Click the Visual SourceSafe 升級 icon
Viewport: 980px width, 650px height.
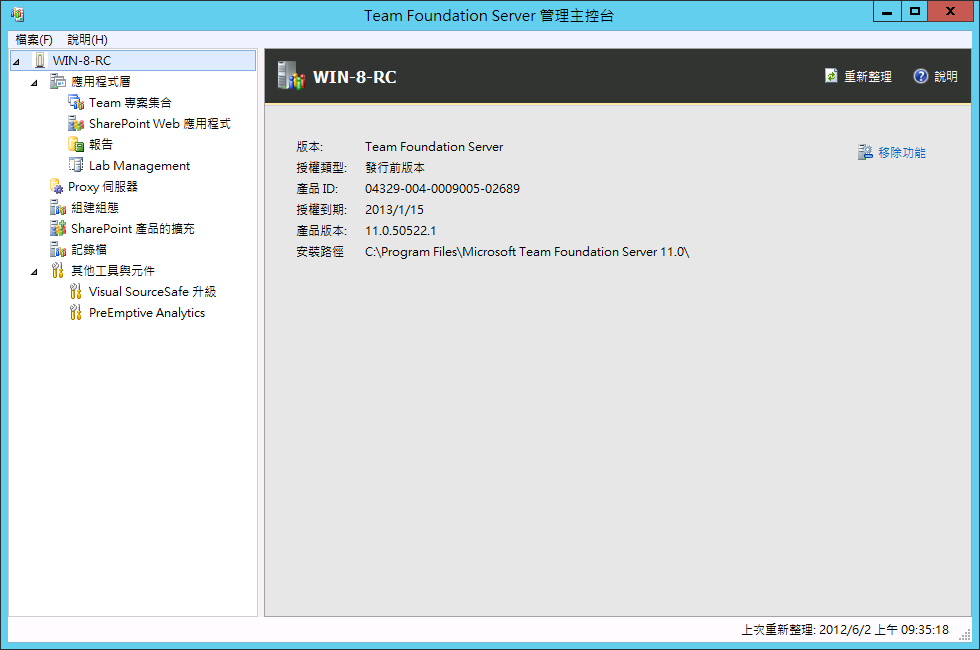(x=76, y=291)
